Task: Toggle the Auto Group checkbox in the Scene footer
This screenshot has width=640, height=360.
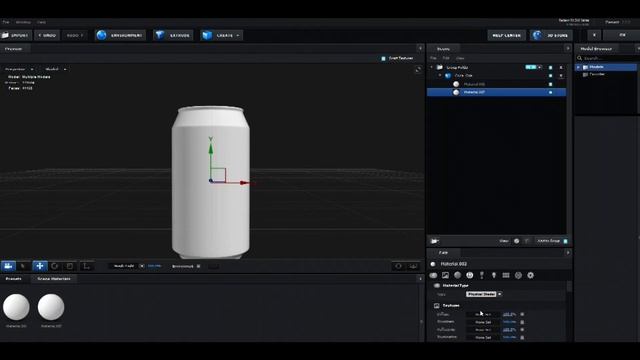Action: pos(565,241)
